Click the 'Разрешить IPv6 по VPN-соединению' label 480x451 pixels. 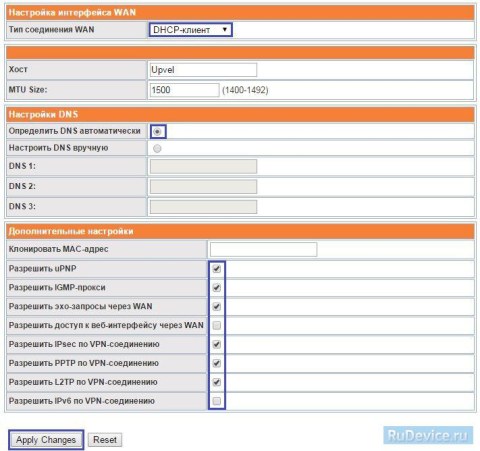(82, 401)
